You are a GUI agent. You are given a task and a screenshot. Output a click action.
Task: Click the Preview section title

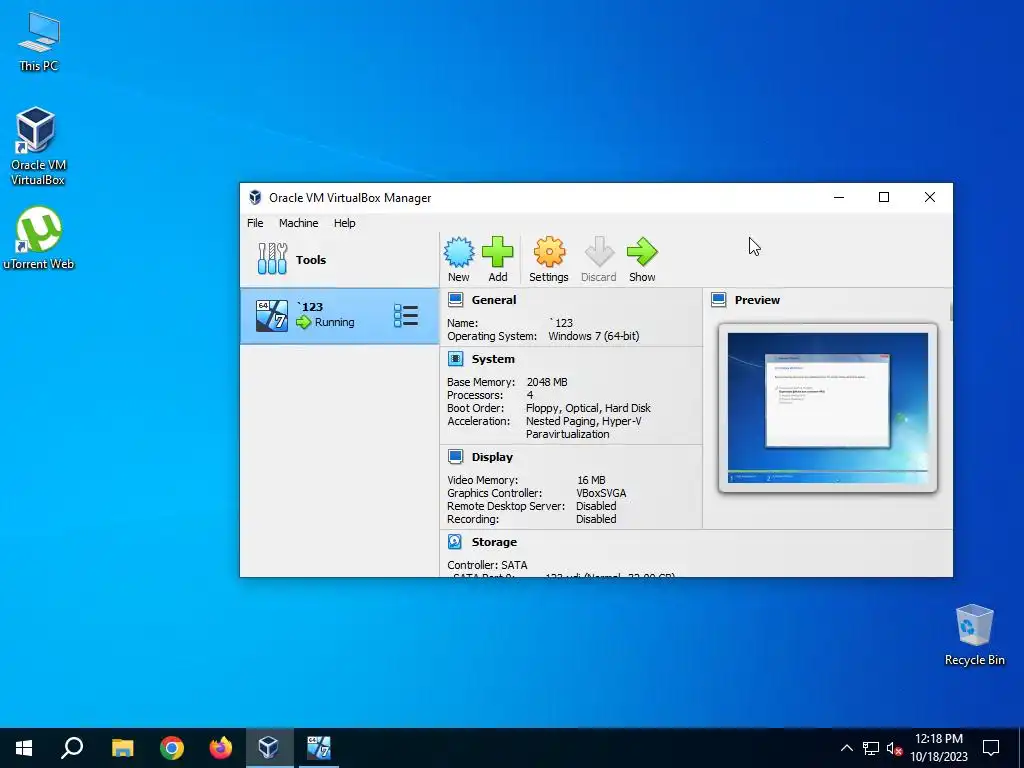click(757, 300)
